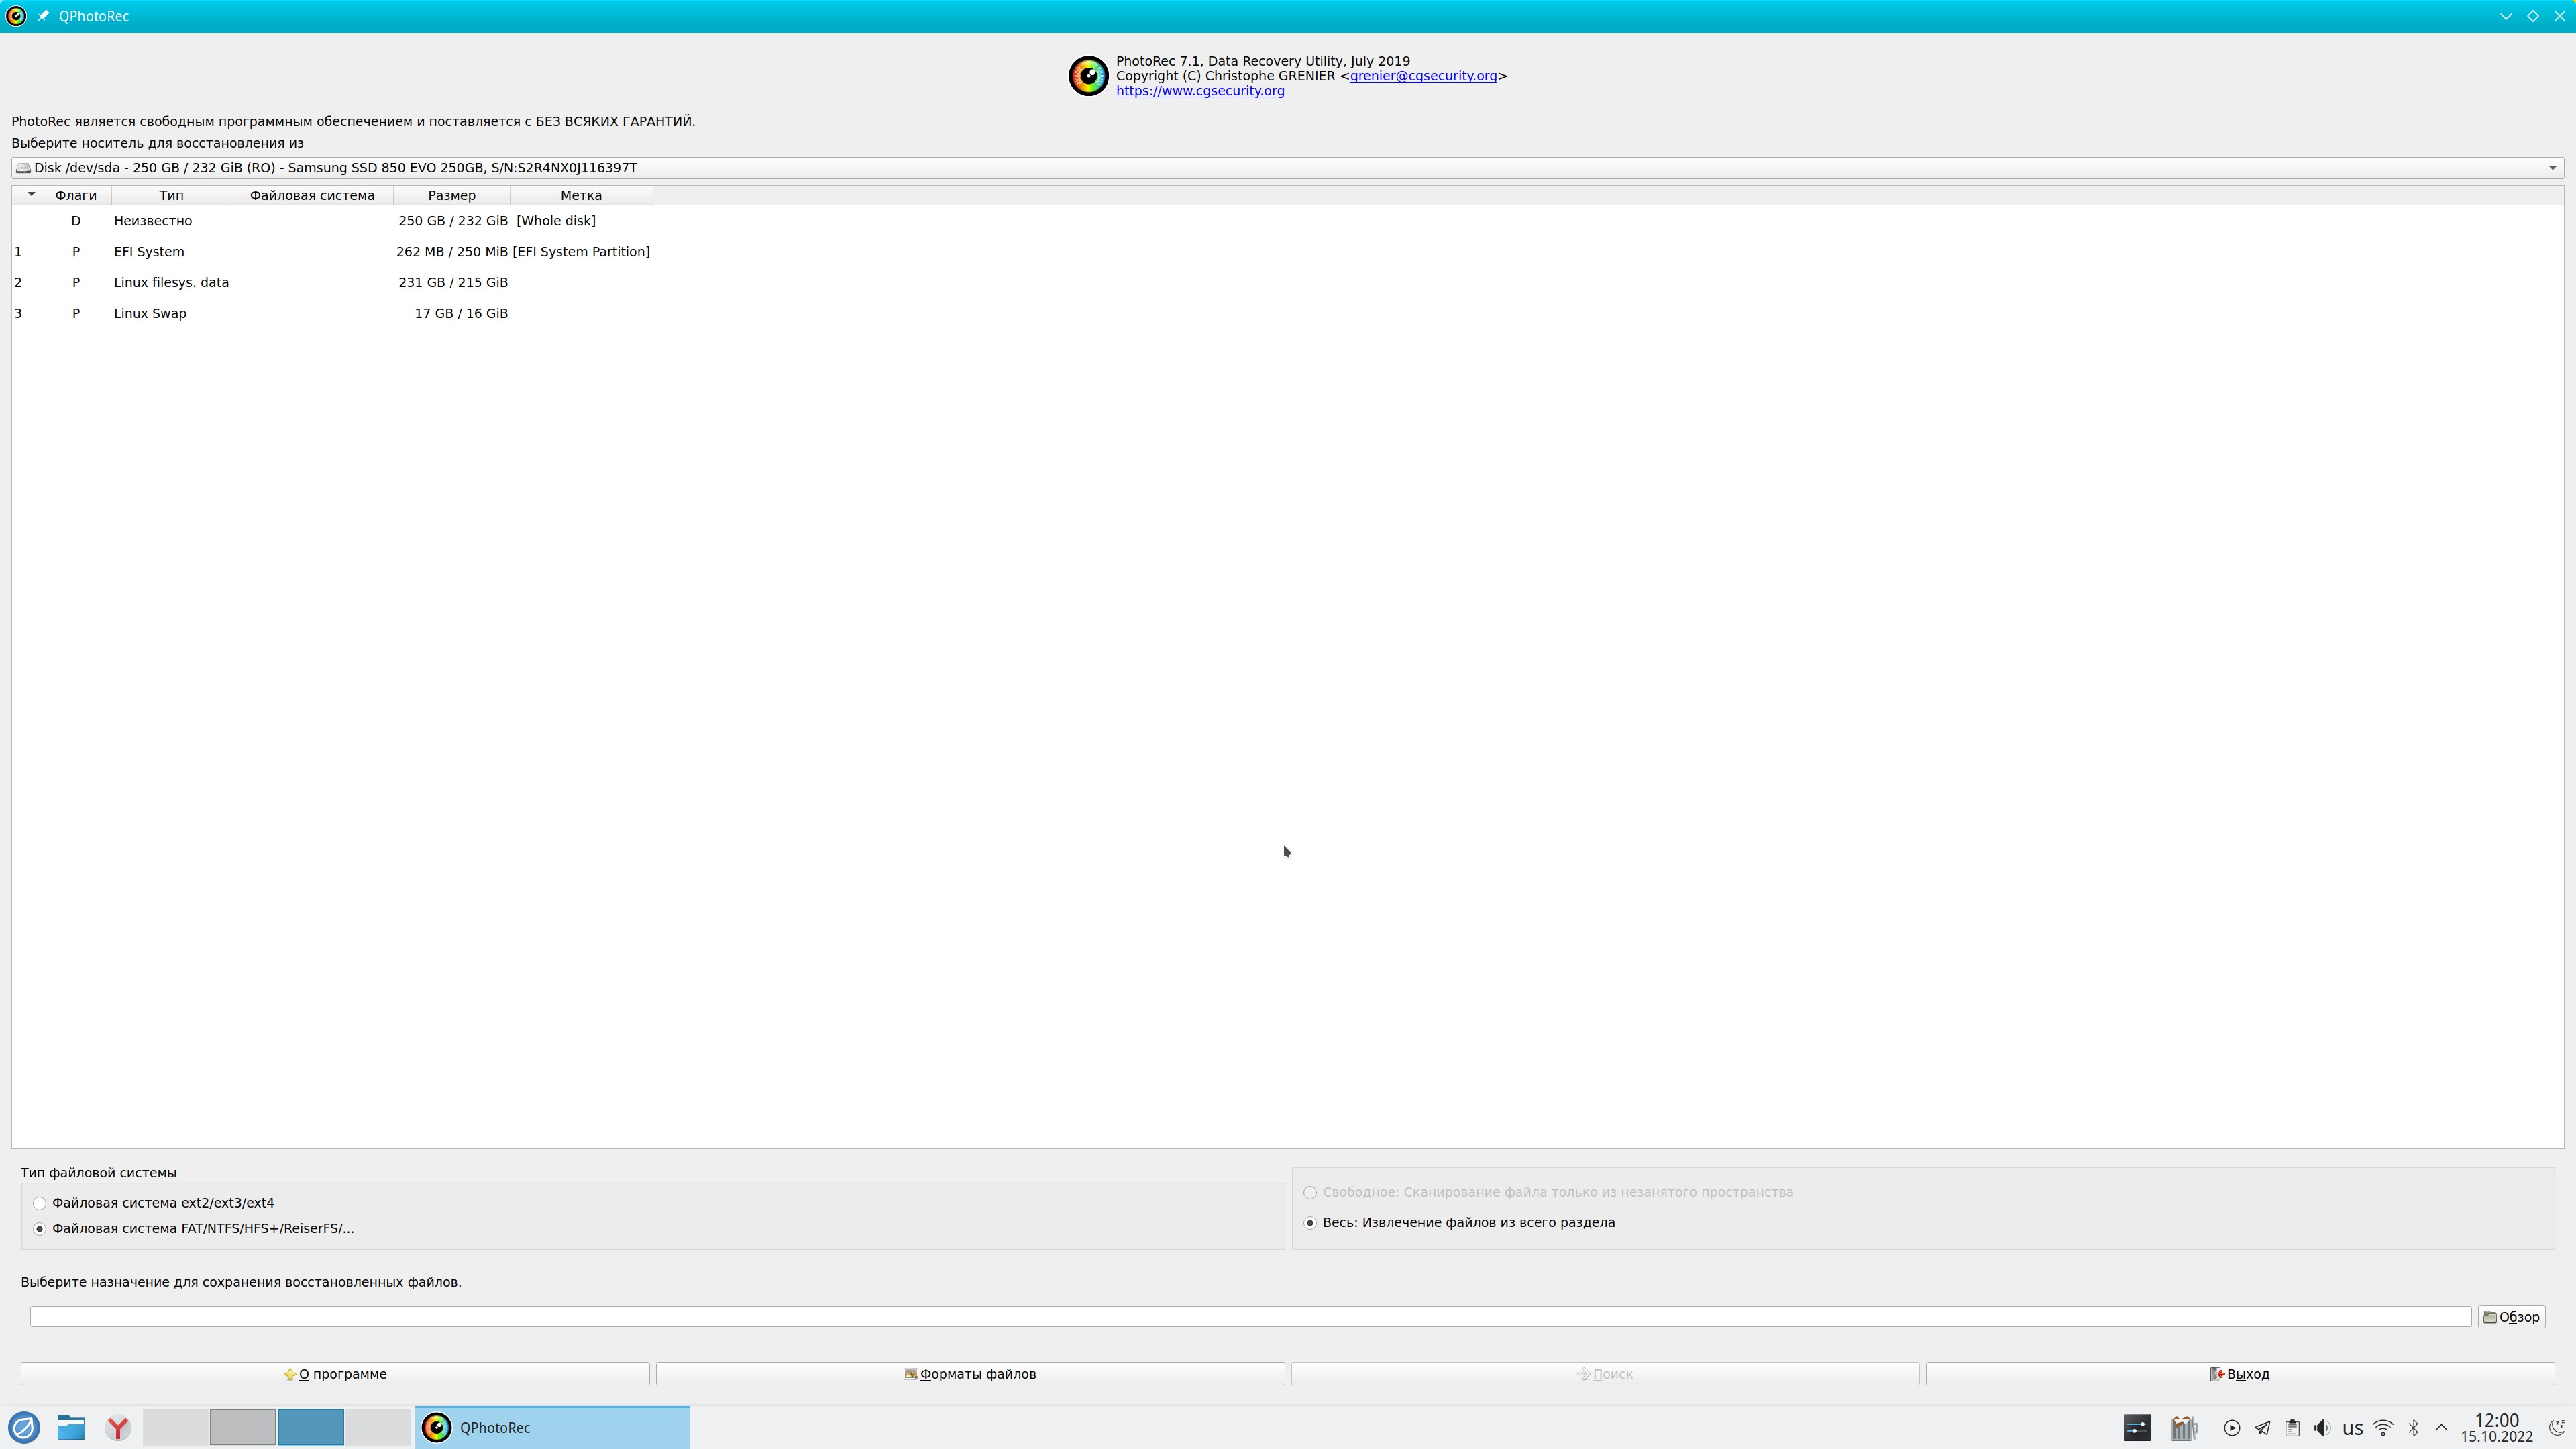Select FAT/NTFS/HFS+/ReiserFS file system option
The image size is (2576, 1449).
(40, 1229)
